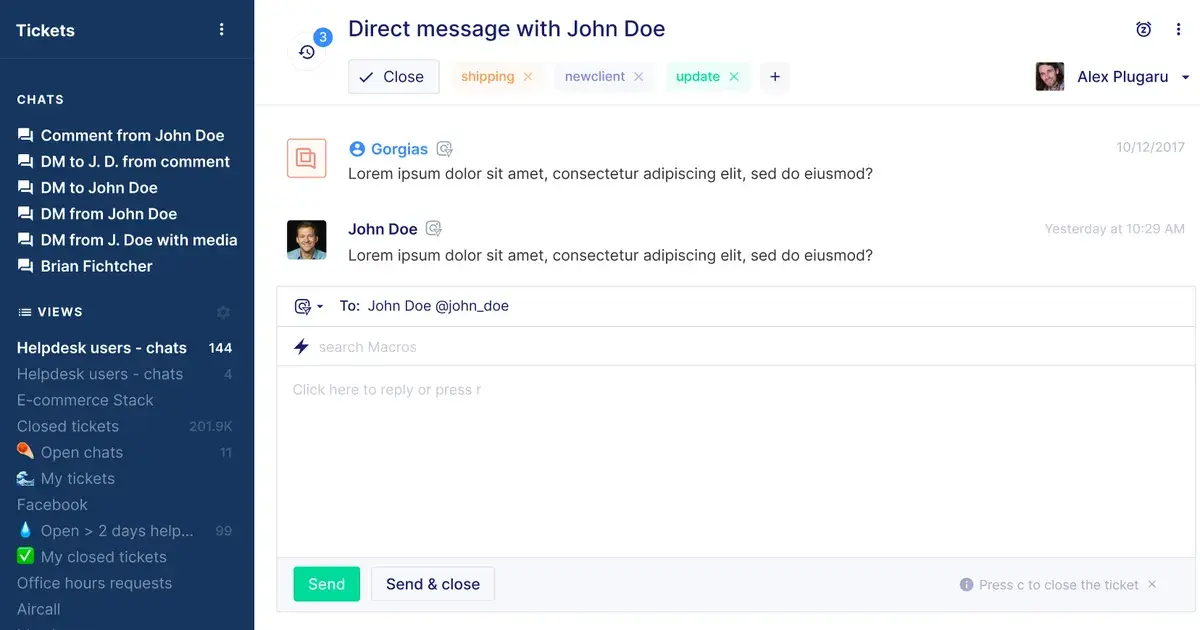Image resolution: width=1200 pixels, height=630 pixels.
Task: Click the Close ticket button
Action: [x=393, y=76]
